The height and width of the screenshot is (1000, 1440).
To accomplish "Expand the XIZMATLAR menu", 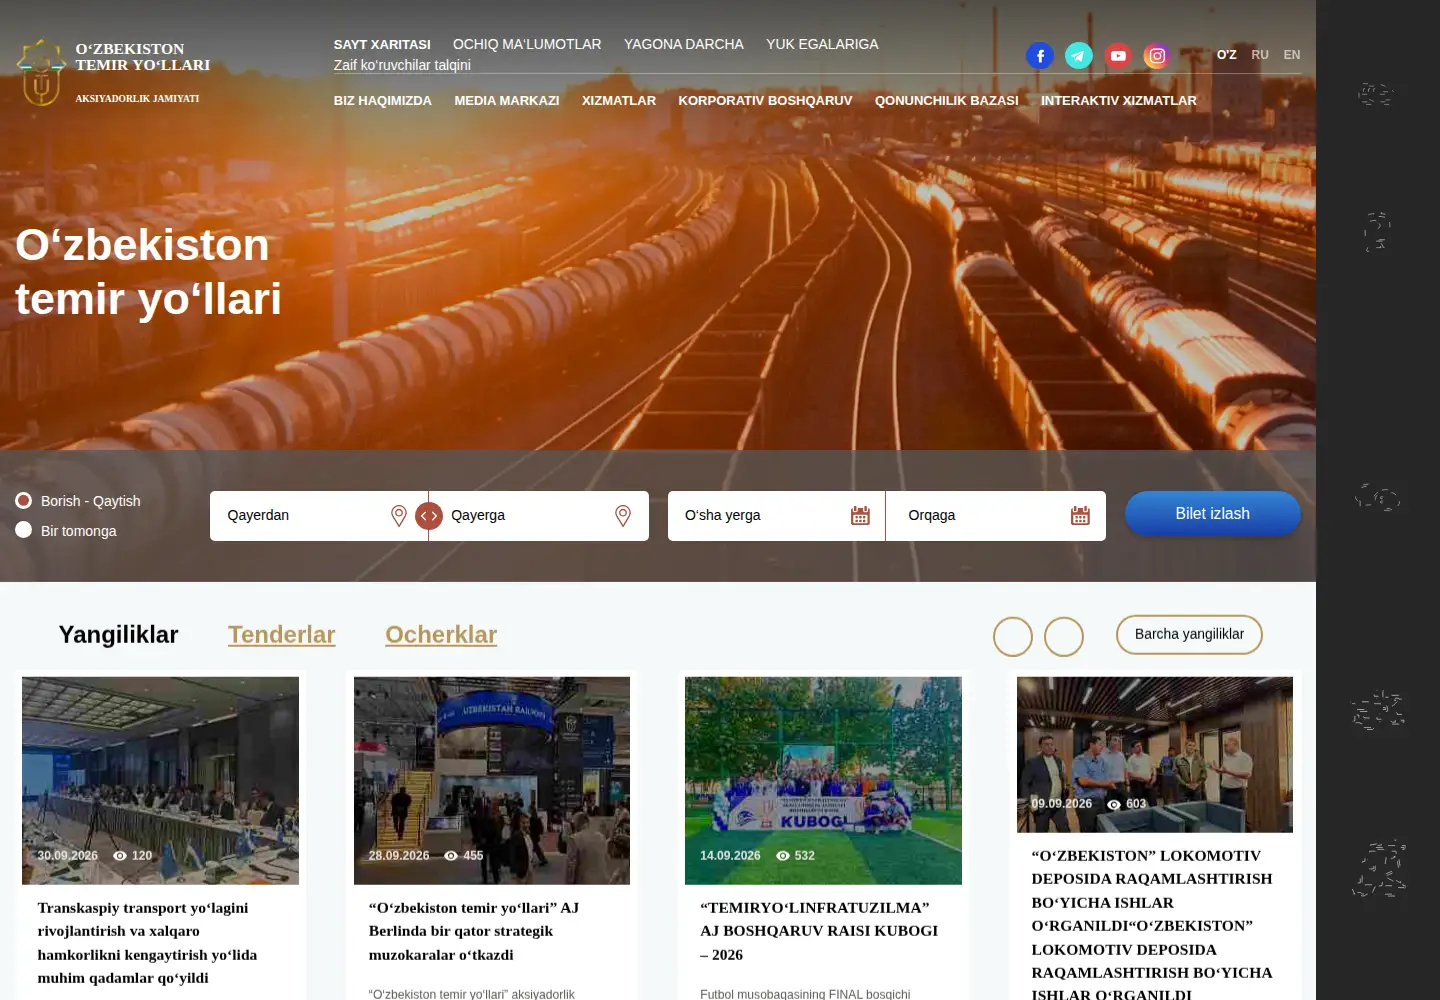I will [x=619, y=101].
